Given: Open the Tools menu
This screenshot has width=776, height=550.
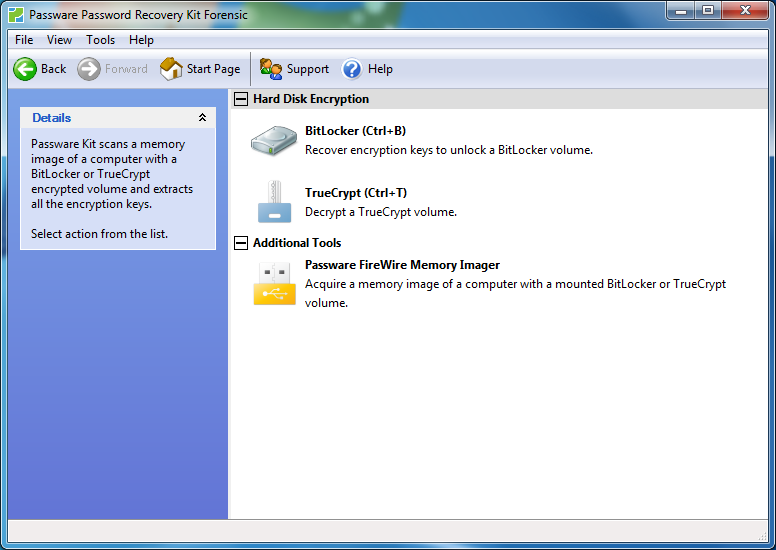Looking at the screenshot, I should 100,40.
